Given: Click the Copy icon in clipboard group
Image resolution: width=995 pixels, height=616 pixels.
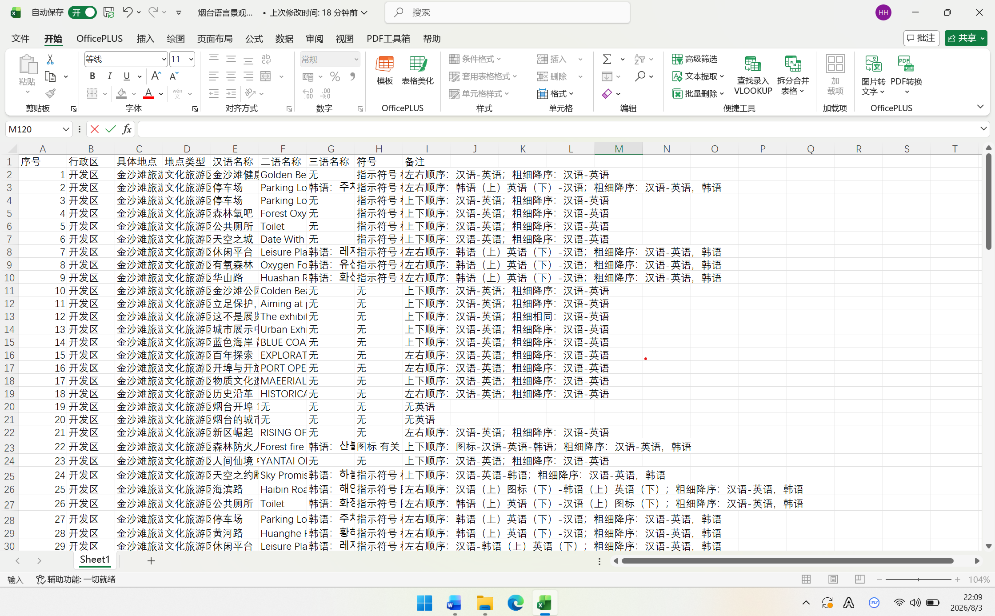Looking at the screenshot, I should coord(51,76).
